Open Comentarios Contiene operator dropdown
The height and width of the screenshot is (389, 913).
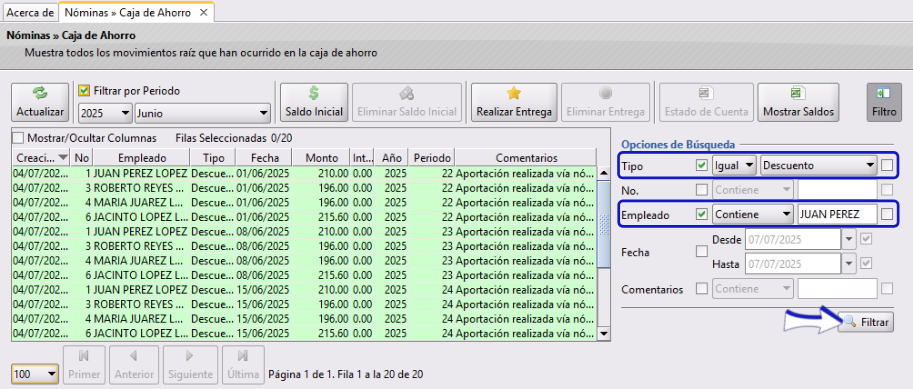[753, 289]
